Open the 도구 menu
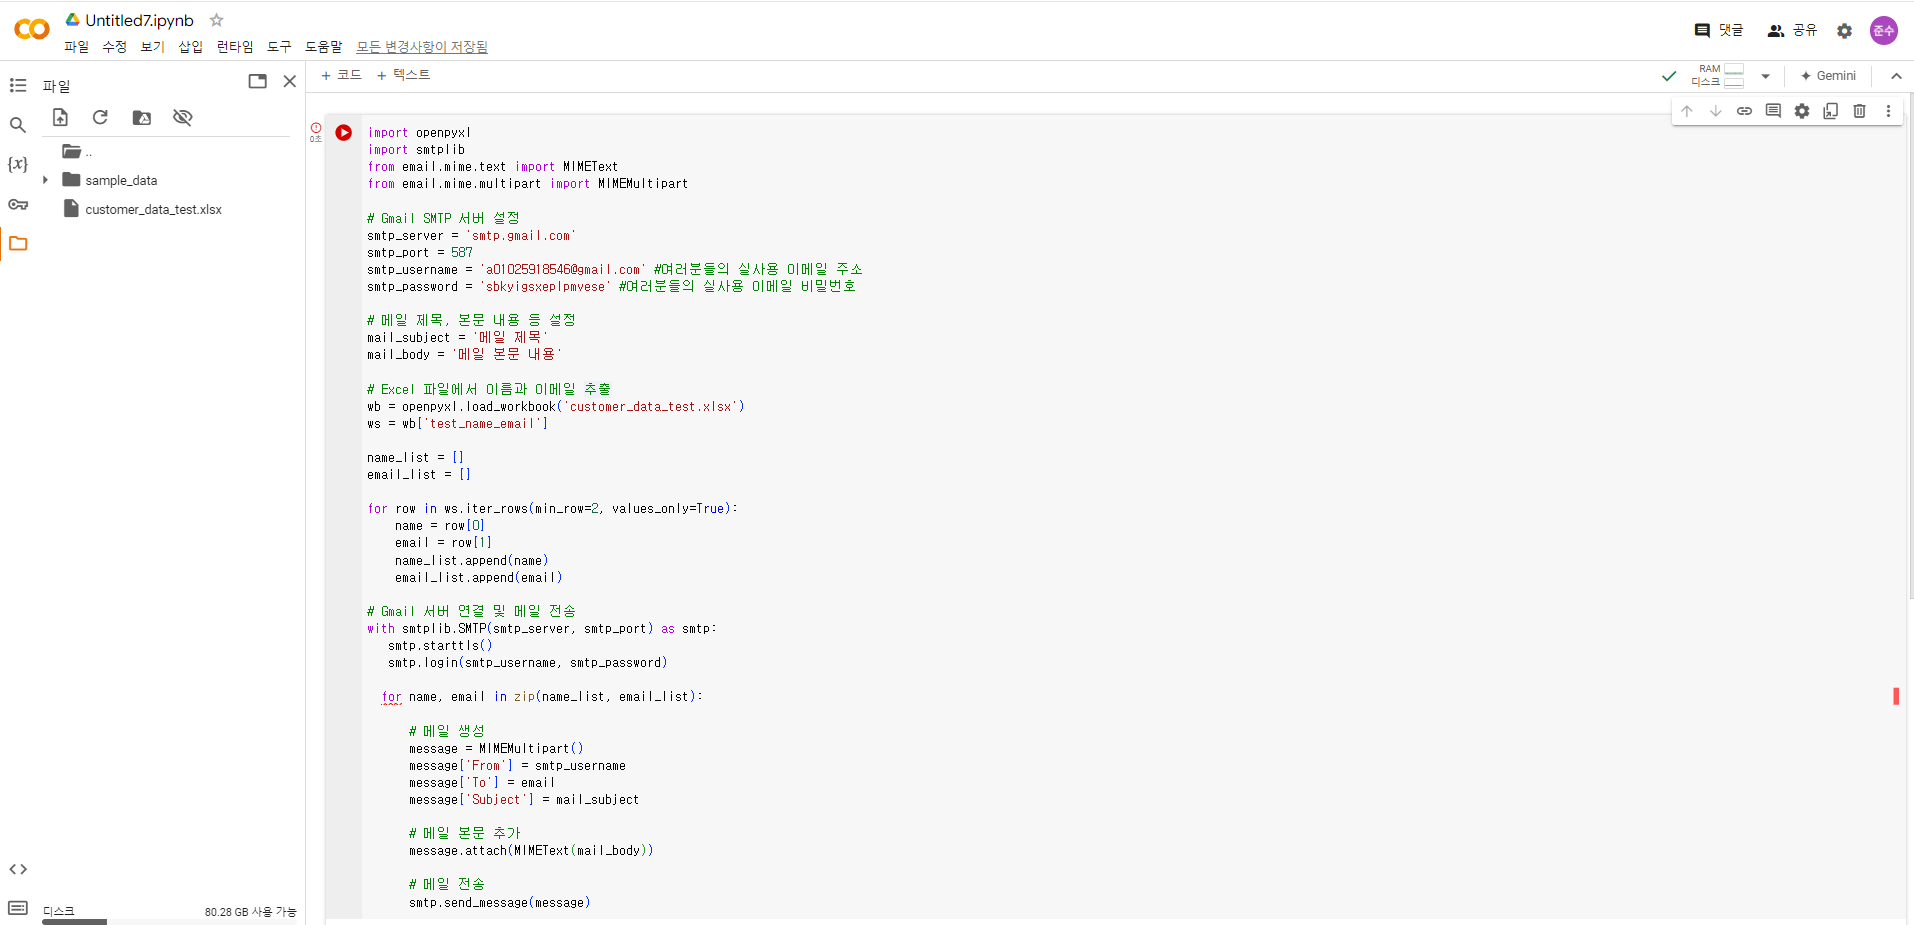 [279, 47]
